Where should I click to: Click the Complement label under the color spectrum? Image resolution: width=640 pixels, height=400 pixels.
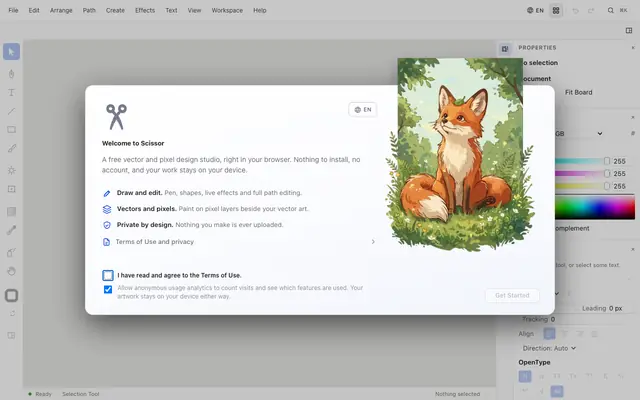[572, 229]
